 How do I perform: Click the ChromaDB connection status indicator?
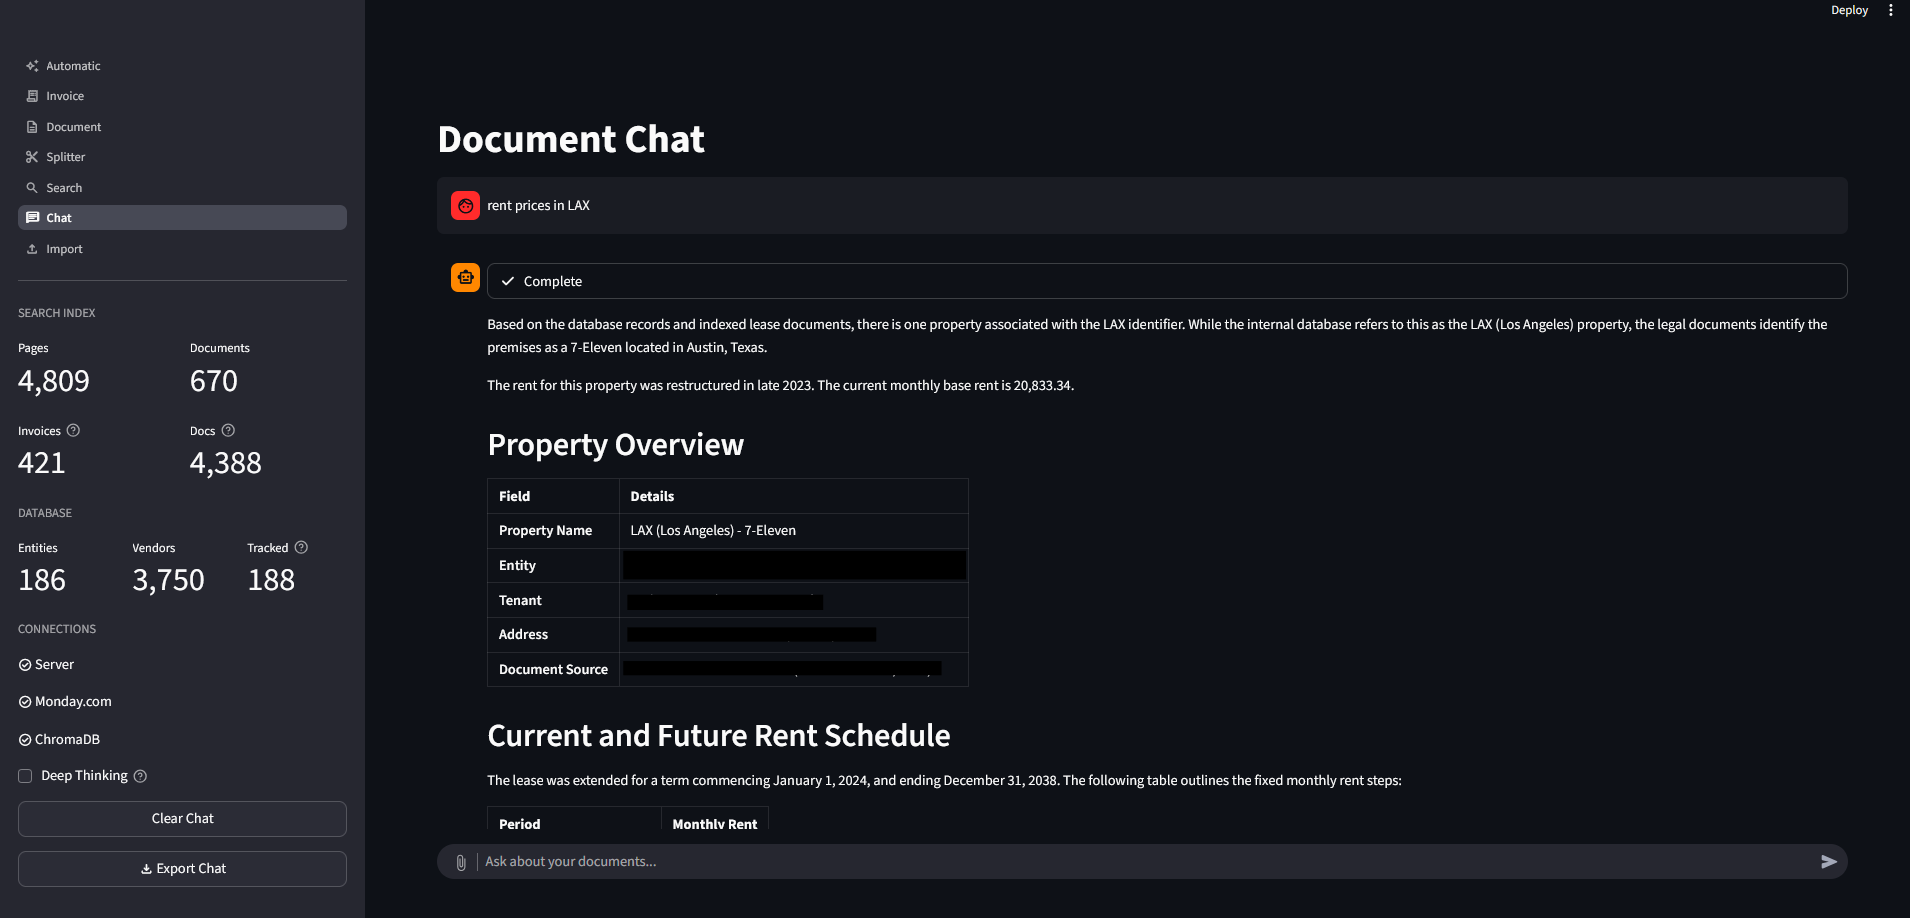(x=24, y=739)
